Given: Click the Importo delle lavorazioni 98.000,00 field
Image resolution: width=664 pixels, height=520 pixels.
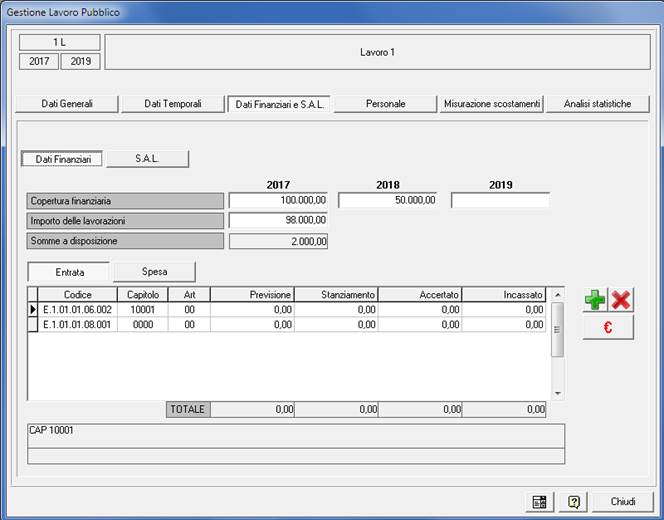Looking at the screenshot, I should click(x=278, y=220).
